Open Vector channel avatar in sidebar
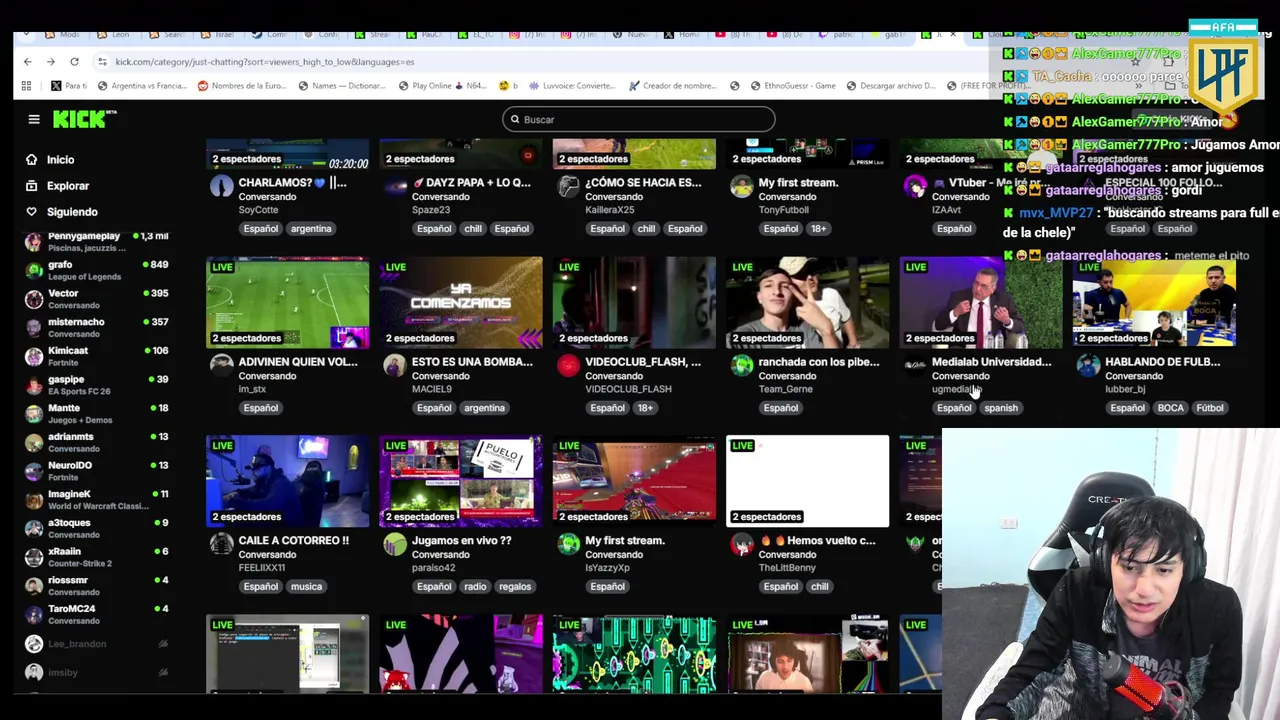Screen dimensions: 1280x720 34,299
